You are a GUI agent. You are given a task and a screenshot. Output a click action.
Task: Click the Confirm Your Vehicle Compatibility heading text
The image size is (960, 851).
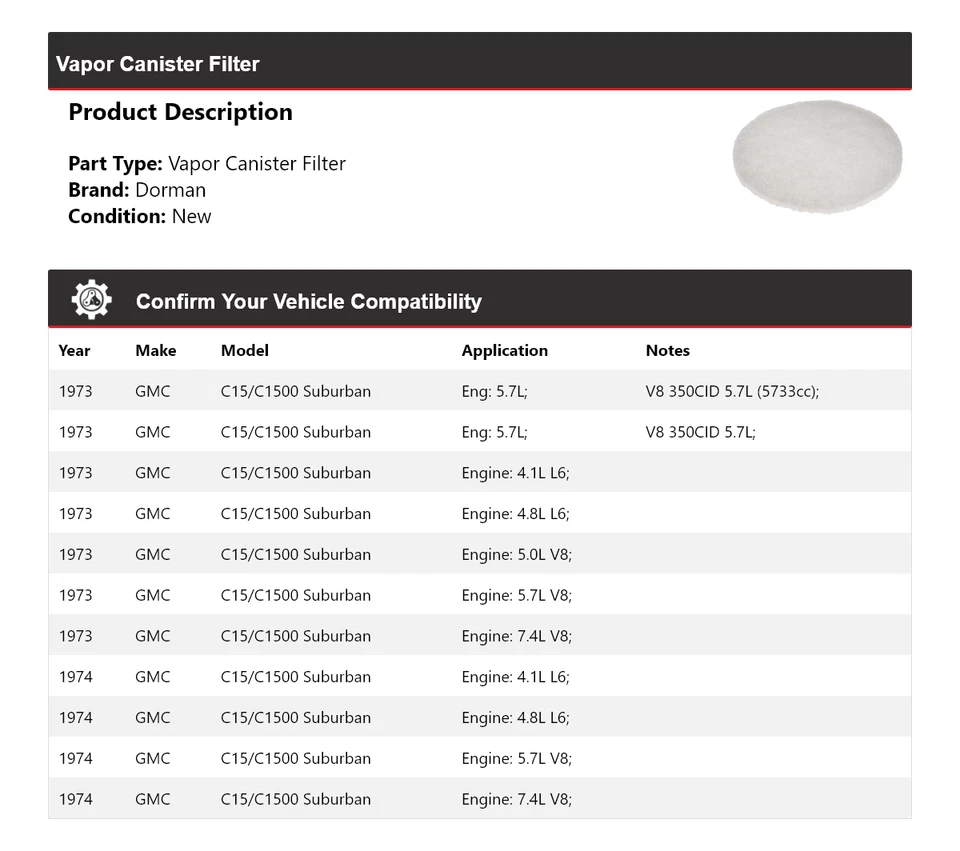point(308,301)
